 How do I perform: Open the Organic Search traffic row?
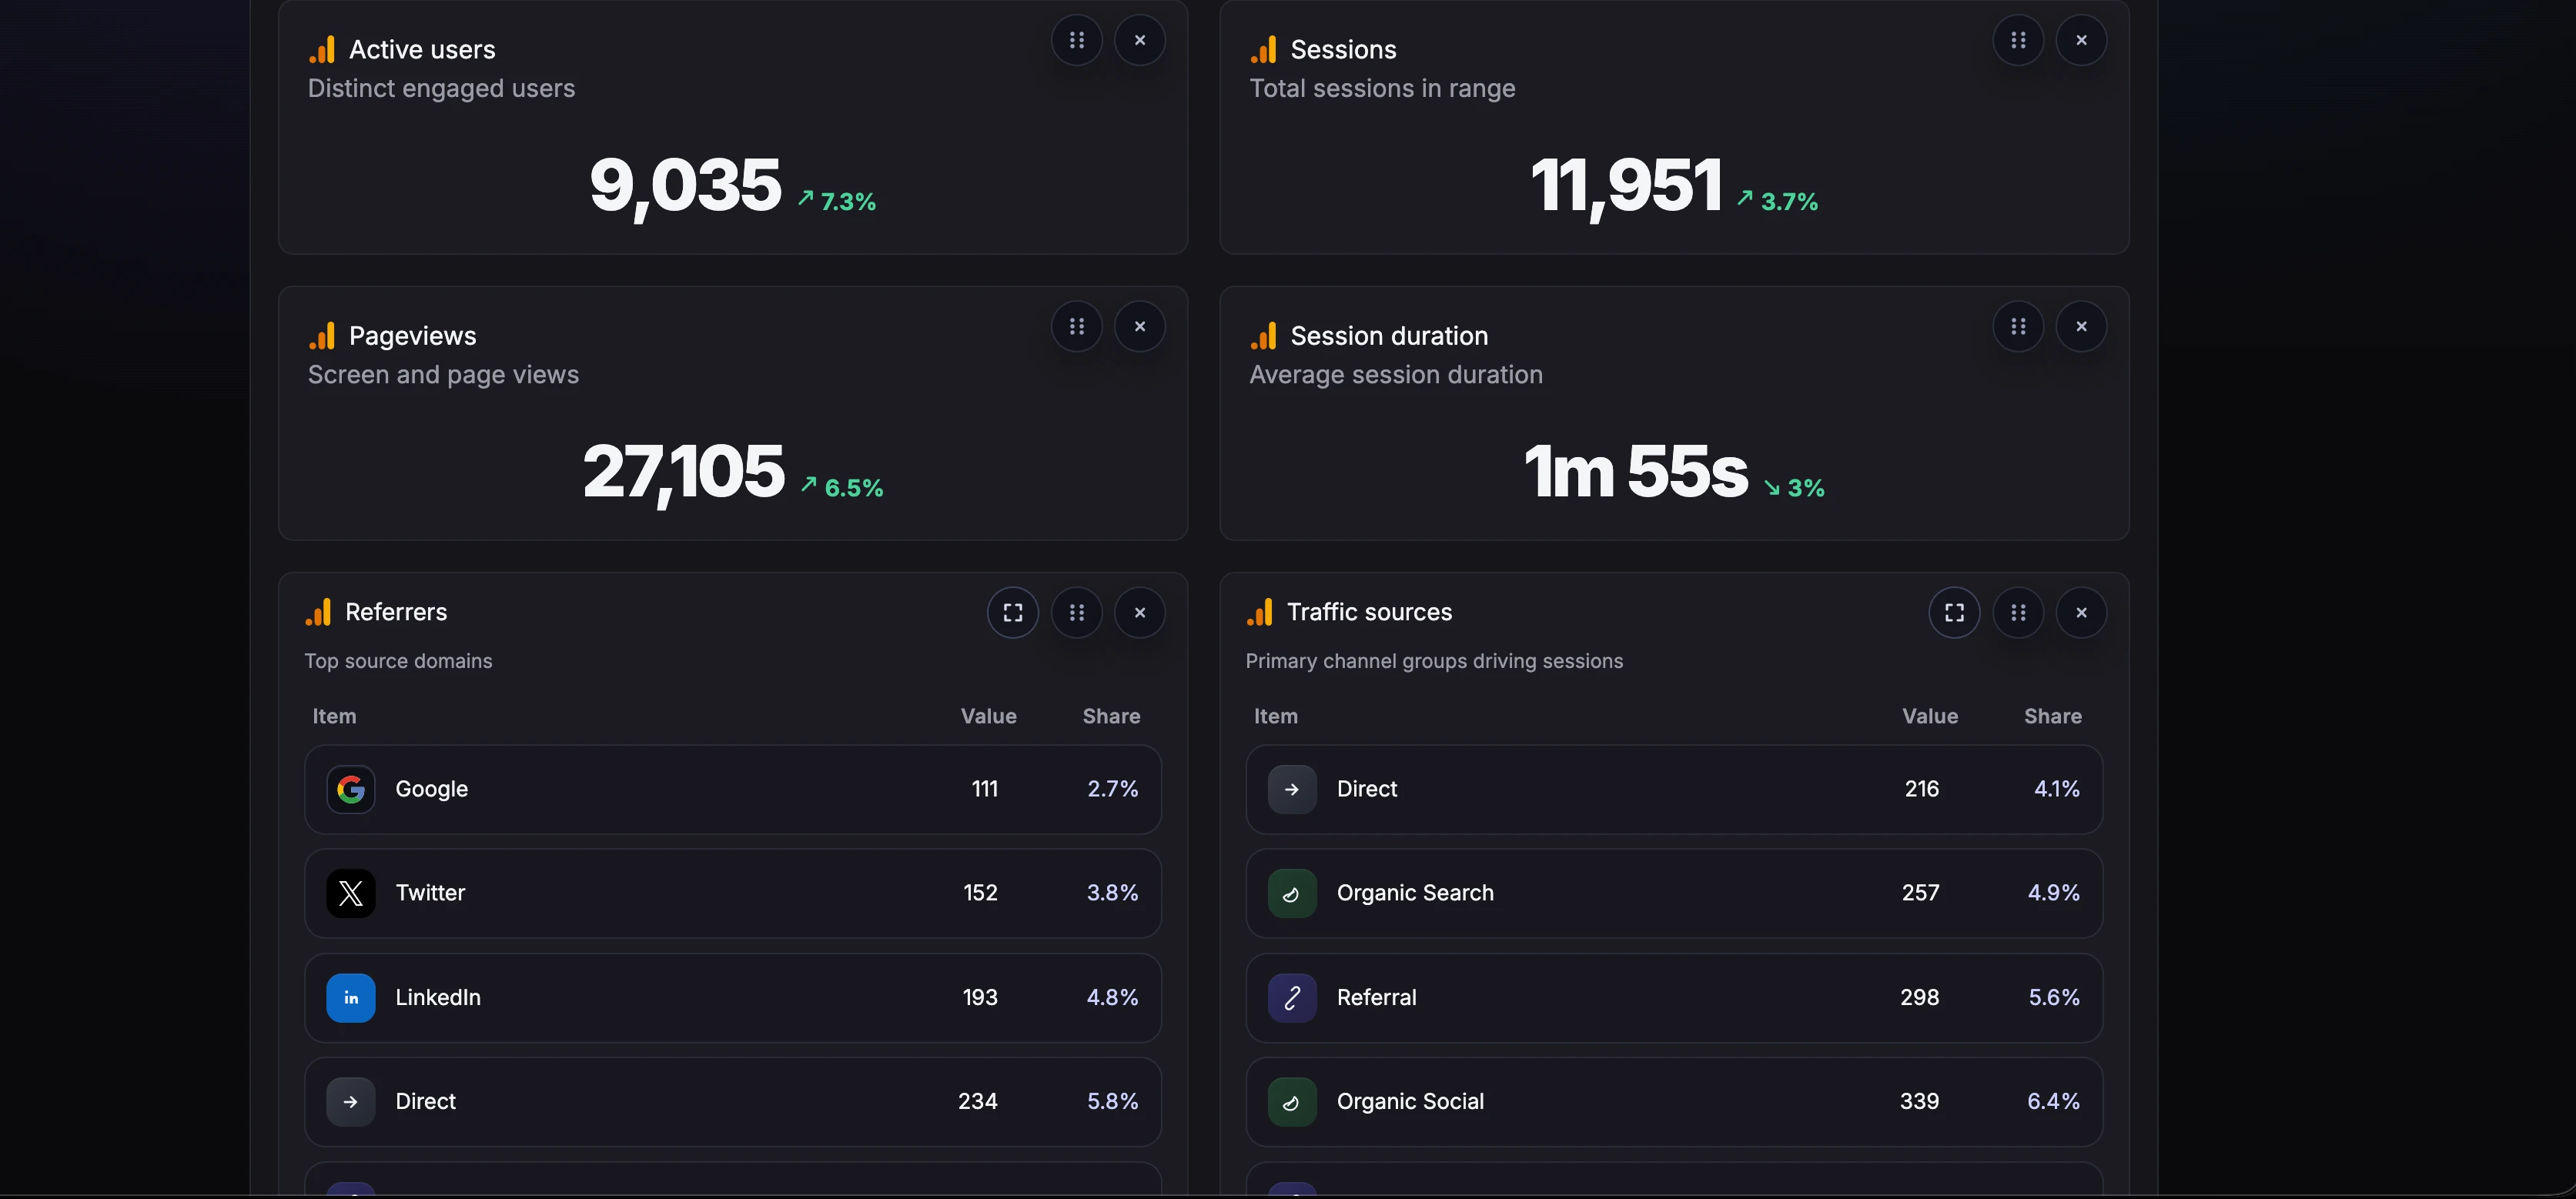pos(1673,893)
